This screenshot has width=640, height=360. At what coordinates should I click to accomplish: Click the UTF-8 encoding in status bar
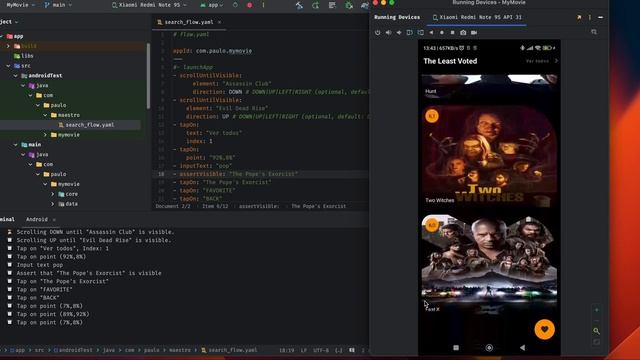[x=321, y=350]
